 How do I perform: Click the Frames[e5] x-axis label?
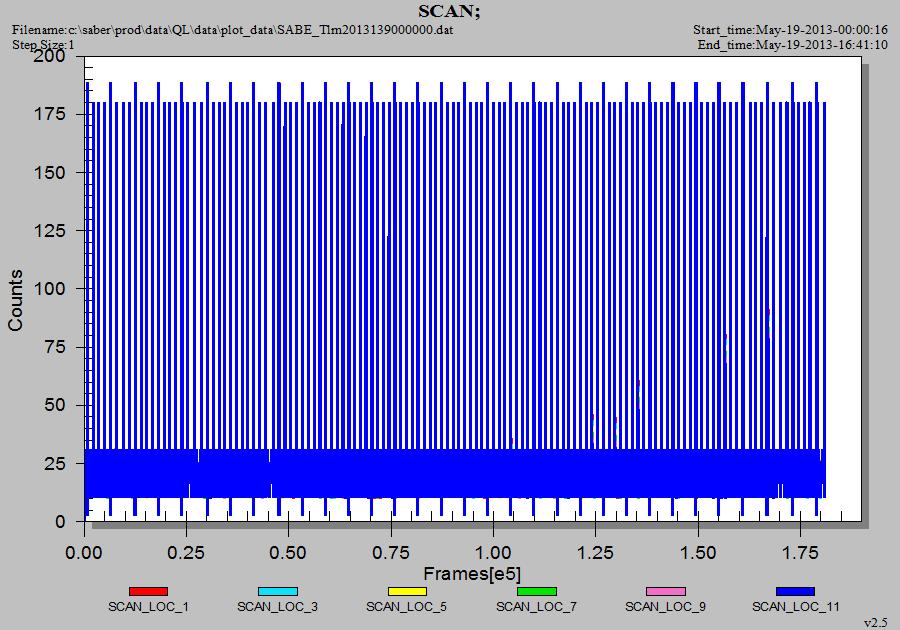click(472, 573)
